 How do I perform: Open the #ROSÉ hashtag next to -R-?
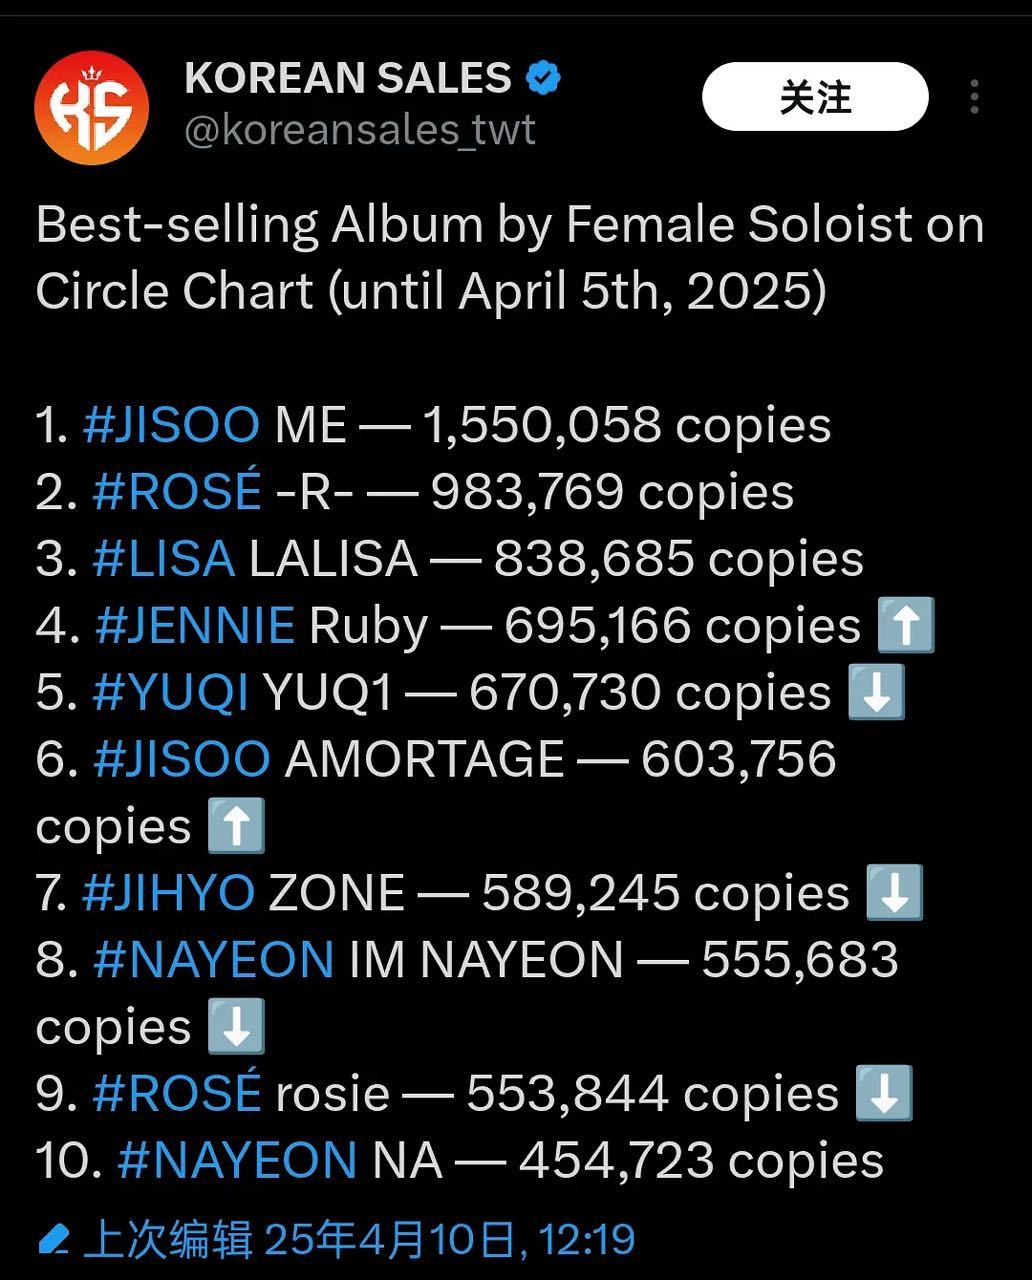pos(176,492)
